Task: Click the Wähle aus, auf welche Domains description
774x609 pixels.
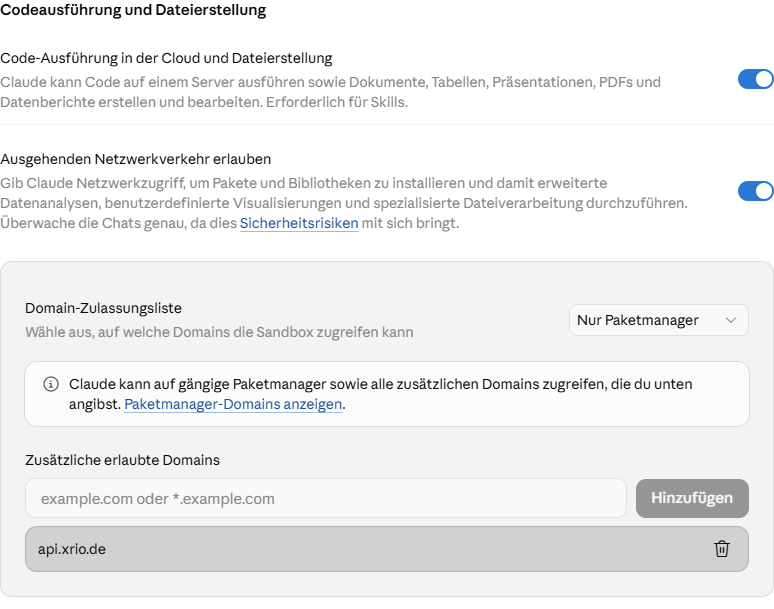Action: 219,332
